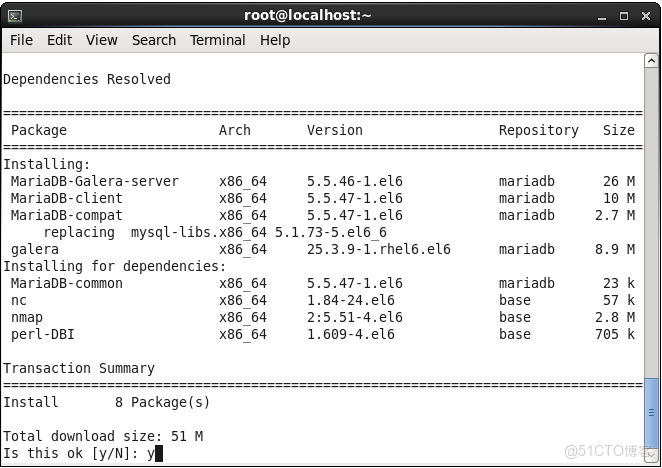Click the Transaction Summary heading text
This screenshot has width=662, height=468.
79,368
